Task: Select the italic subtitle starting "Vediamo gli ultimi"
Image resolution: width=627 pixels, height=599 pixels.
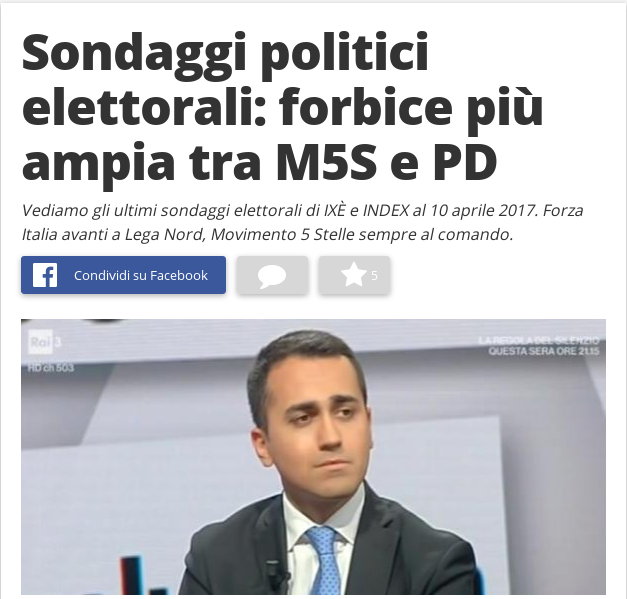Action: [302, 222]
